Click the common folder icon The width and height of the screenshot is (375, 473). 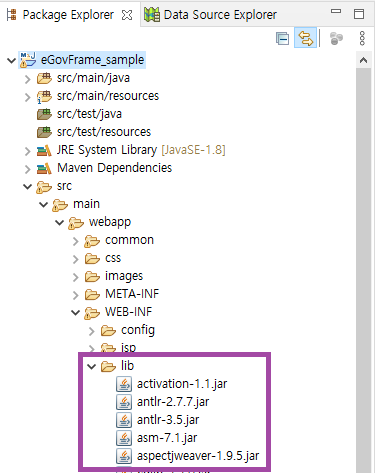tap(92, 241)
